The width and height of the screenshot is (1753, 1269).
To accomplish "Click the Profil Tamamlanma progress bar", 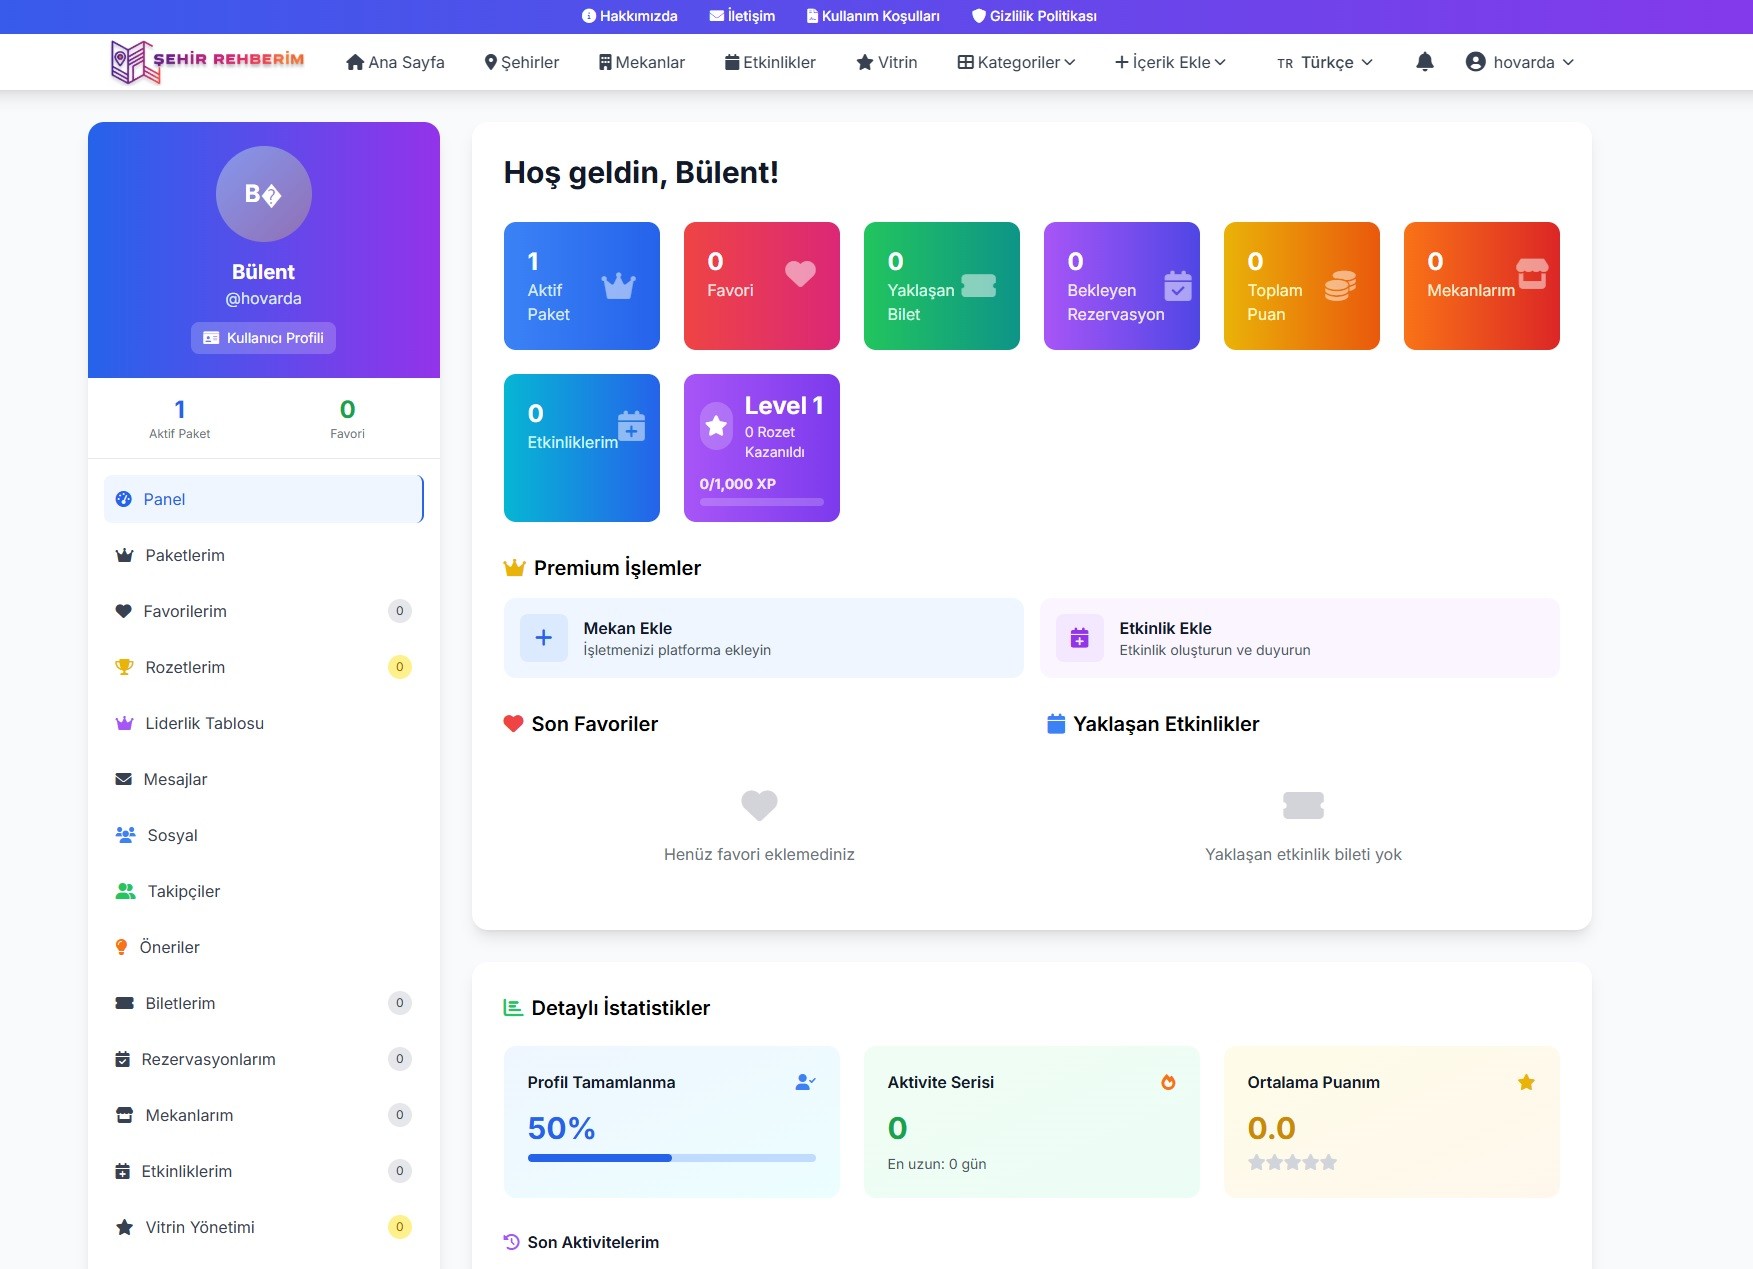I will coord(671,1158).
